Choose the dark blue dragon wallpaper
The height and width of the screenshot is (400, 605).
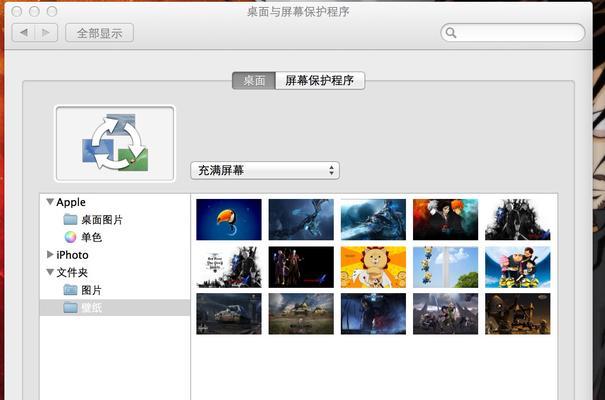point(301,219)
